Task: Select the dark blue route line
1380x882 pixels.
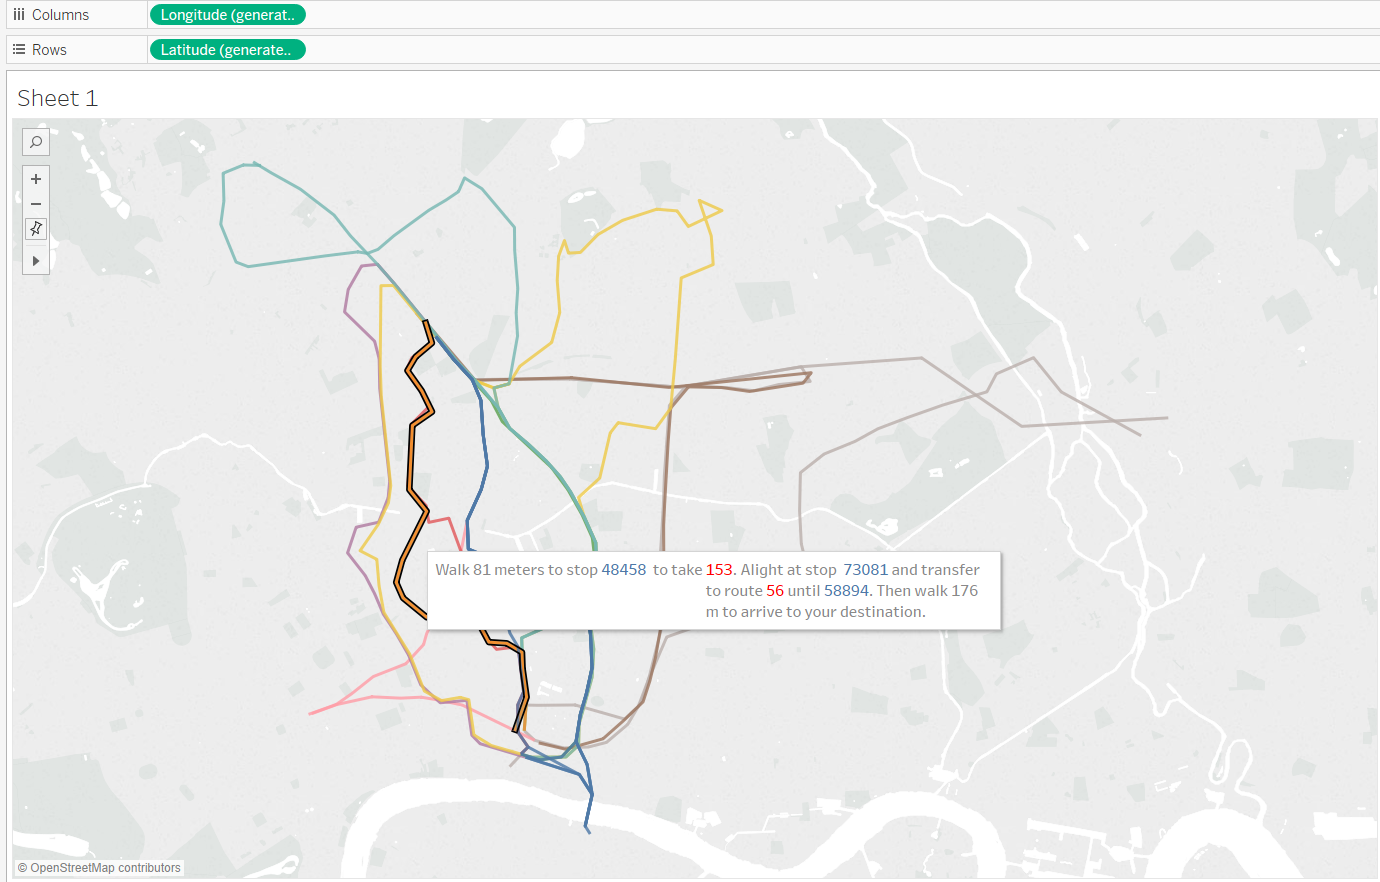Action: pos(486,450)
